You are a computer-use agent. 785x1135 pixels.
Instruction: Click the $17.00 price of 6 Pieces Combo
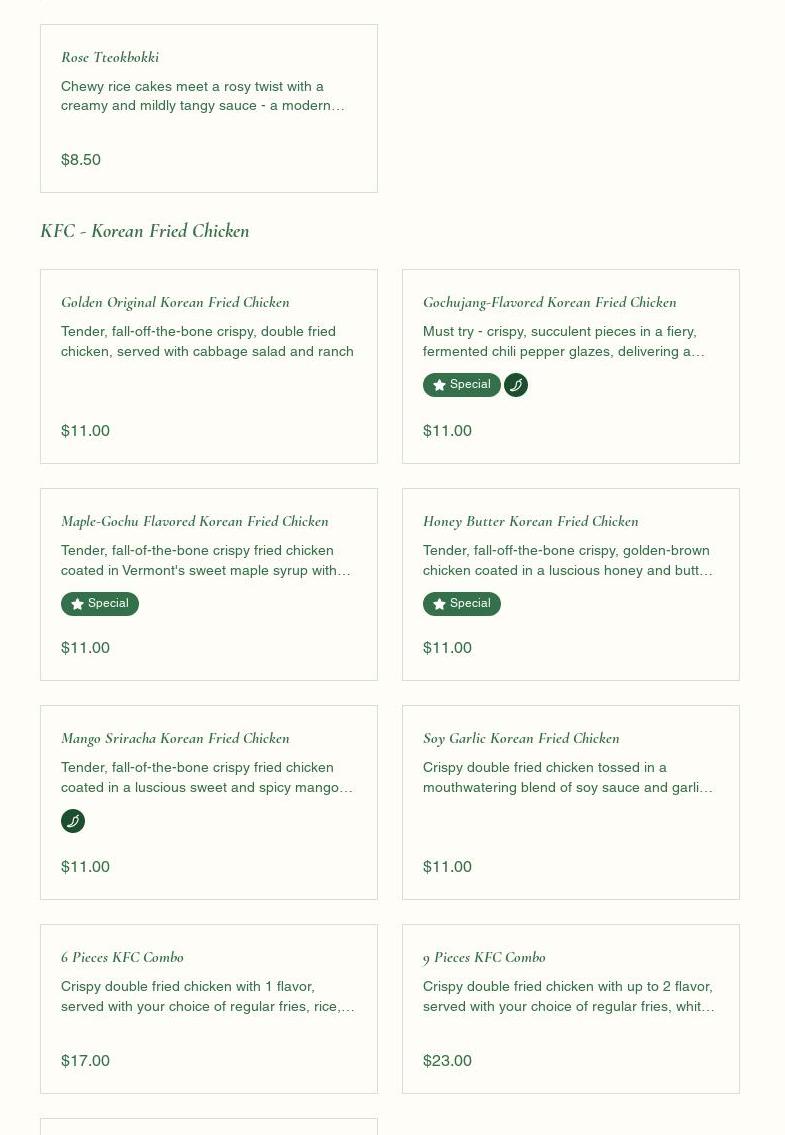tap(85, 1061)
